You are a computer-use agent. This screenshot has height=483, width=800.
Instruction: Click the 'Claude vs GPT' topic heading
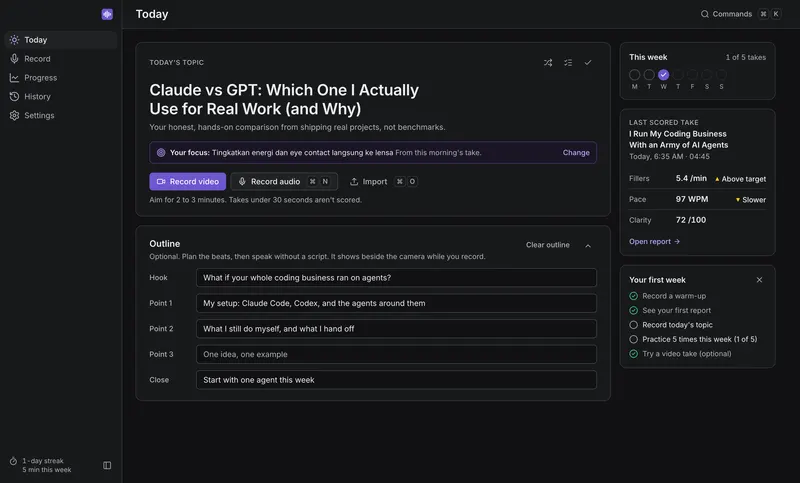click(x=284, y=99)
